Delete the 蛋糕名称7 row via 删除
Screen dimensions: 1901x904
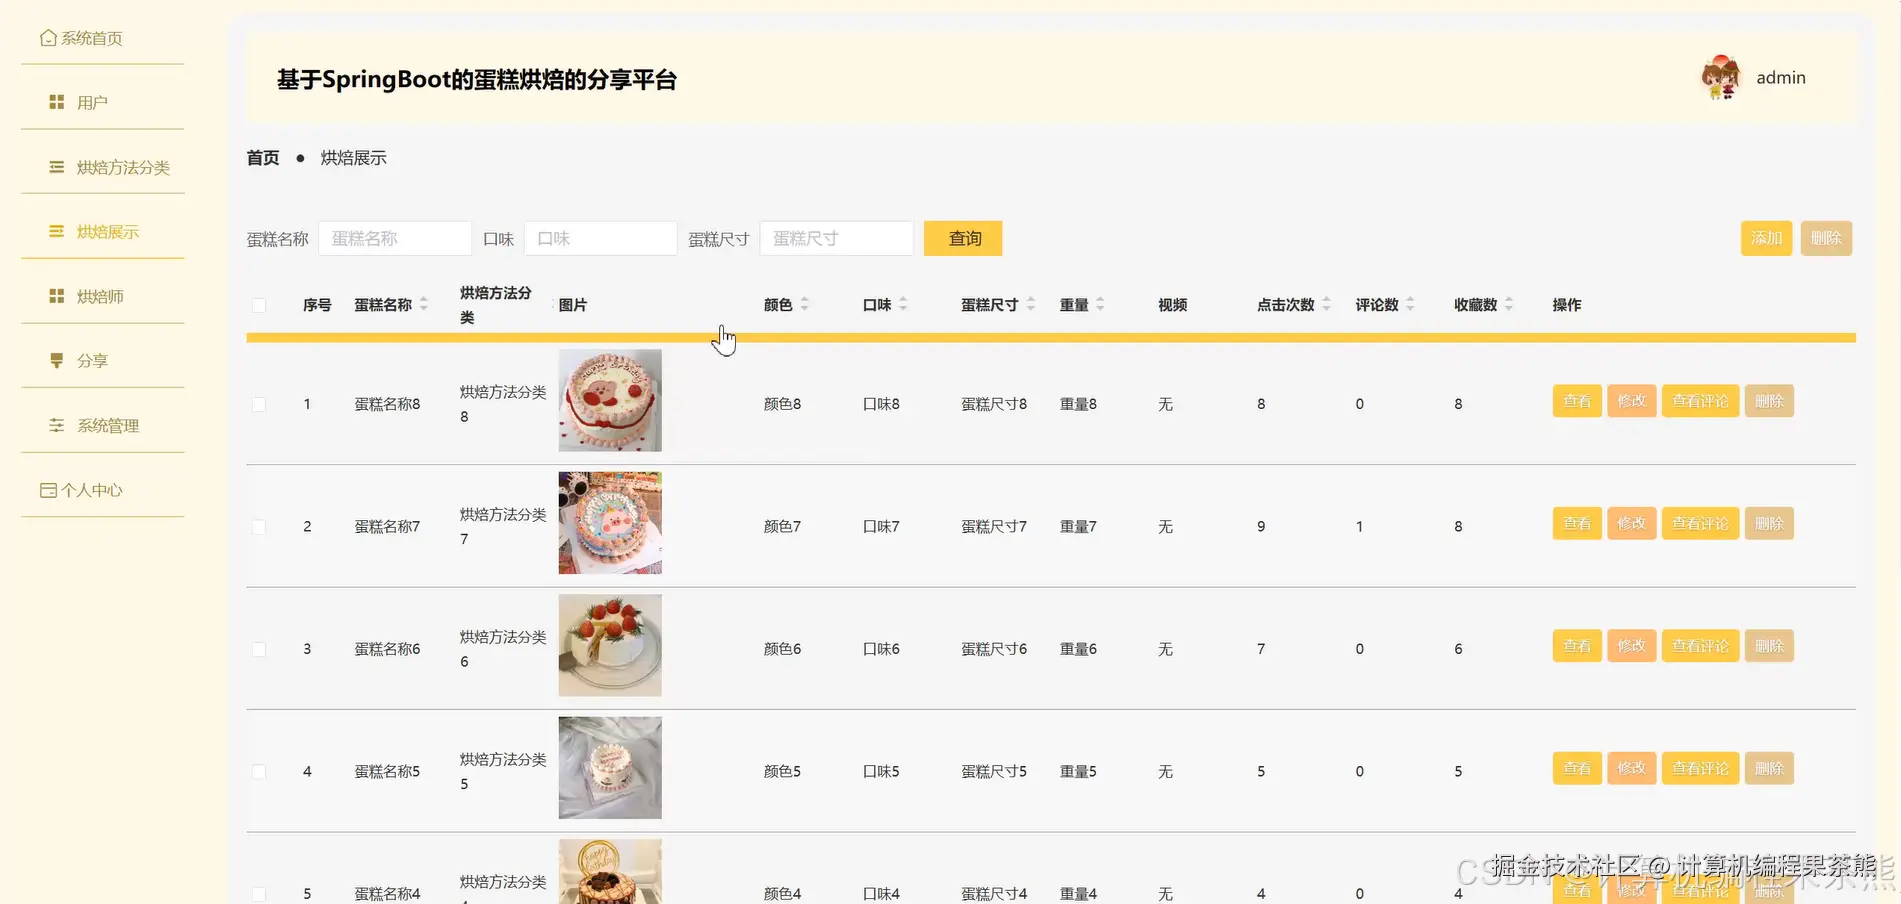[x=1769, y=523]
